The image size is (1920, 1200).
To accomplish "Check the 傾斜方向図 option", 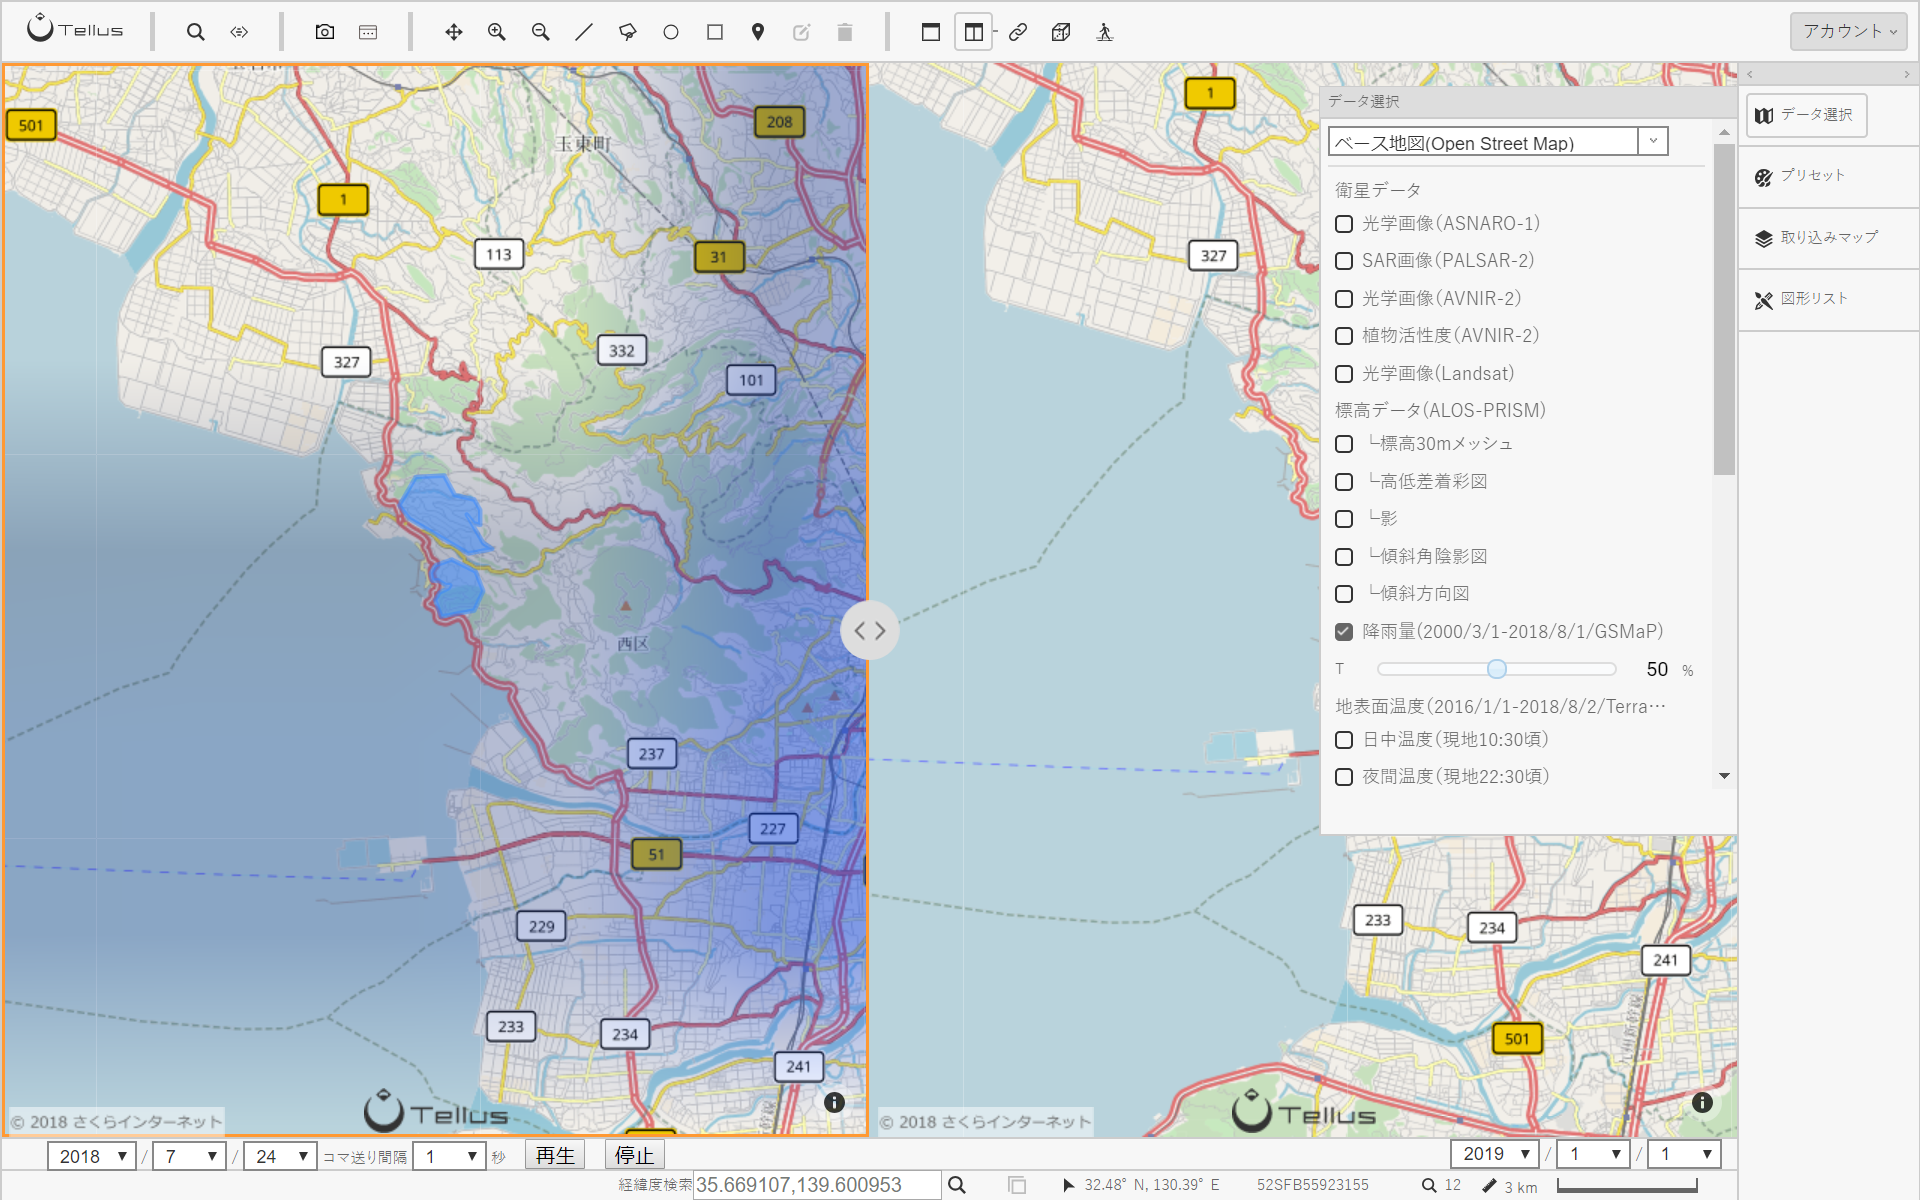I will 1344,594.
